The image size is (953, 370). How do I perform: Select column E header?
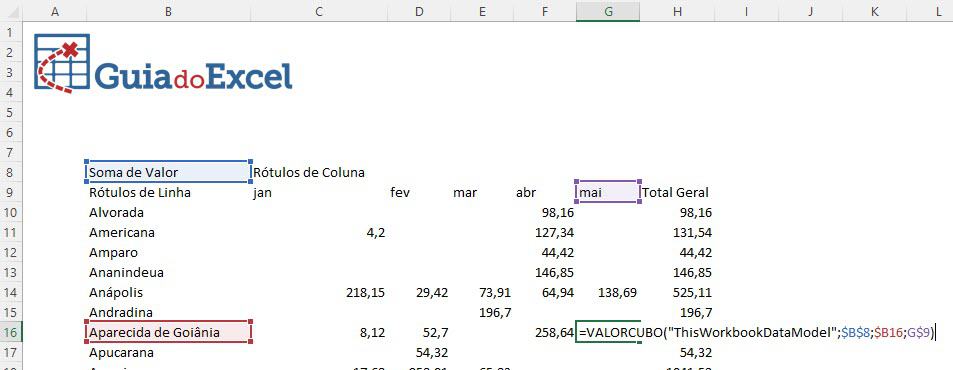coord(482,11)
